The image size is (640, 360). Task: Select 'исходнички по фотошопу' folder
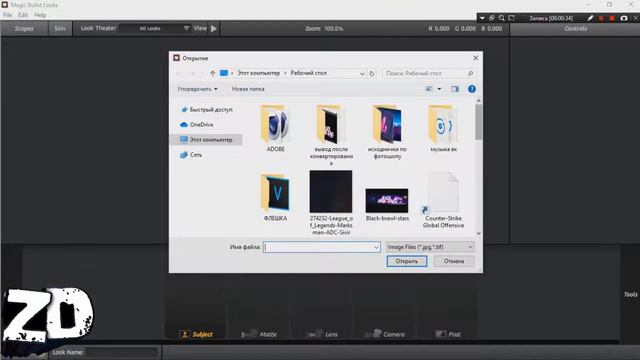click(387, 131)
